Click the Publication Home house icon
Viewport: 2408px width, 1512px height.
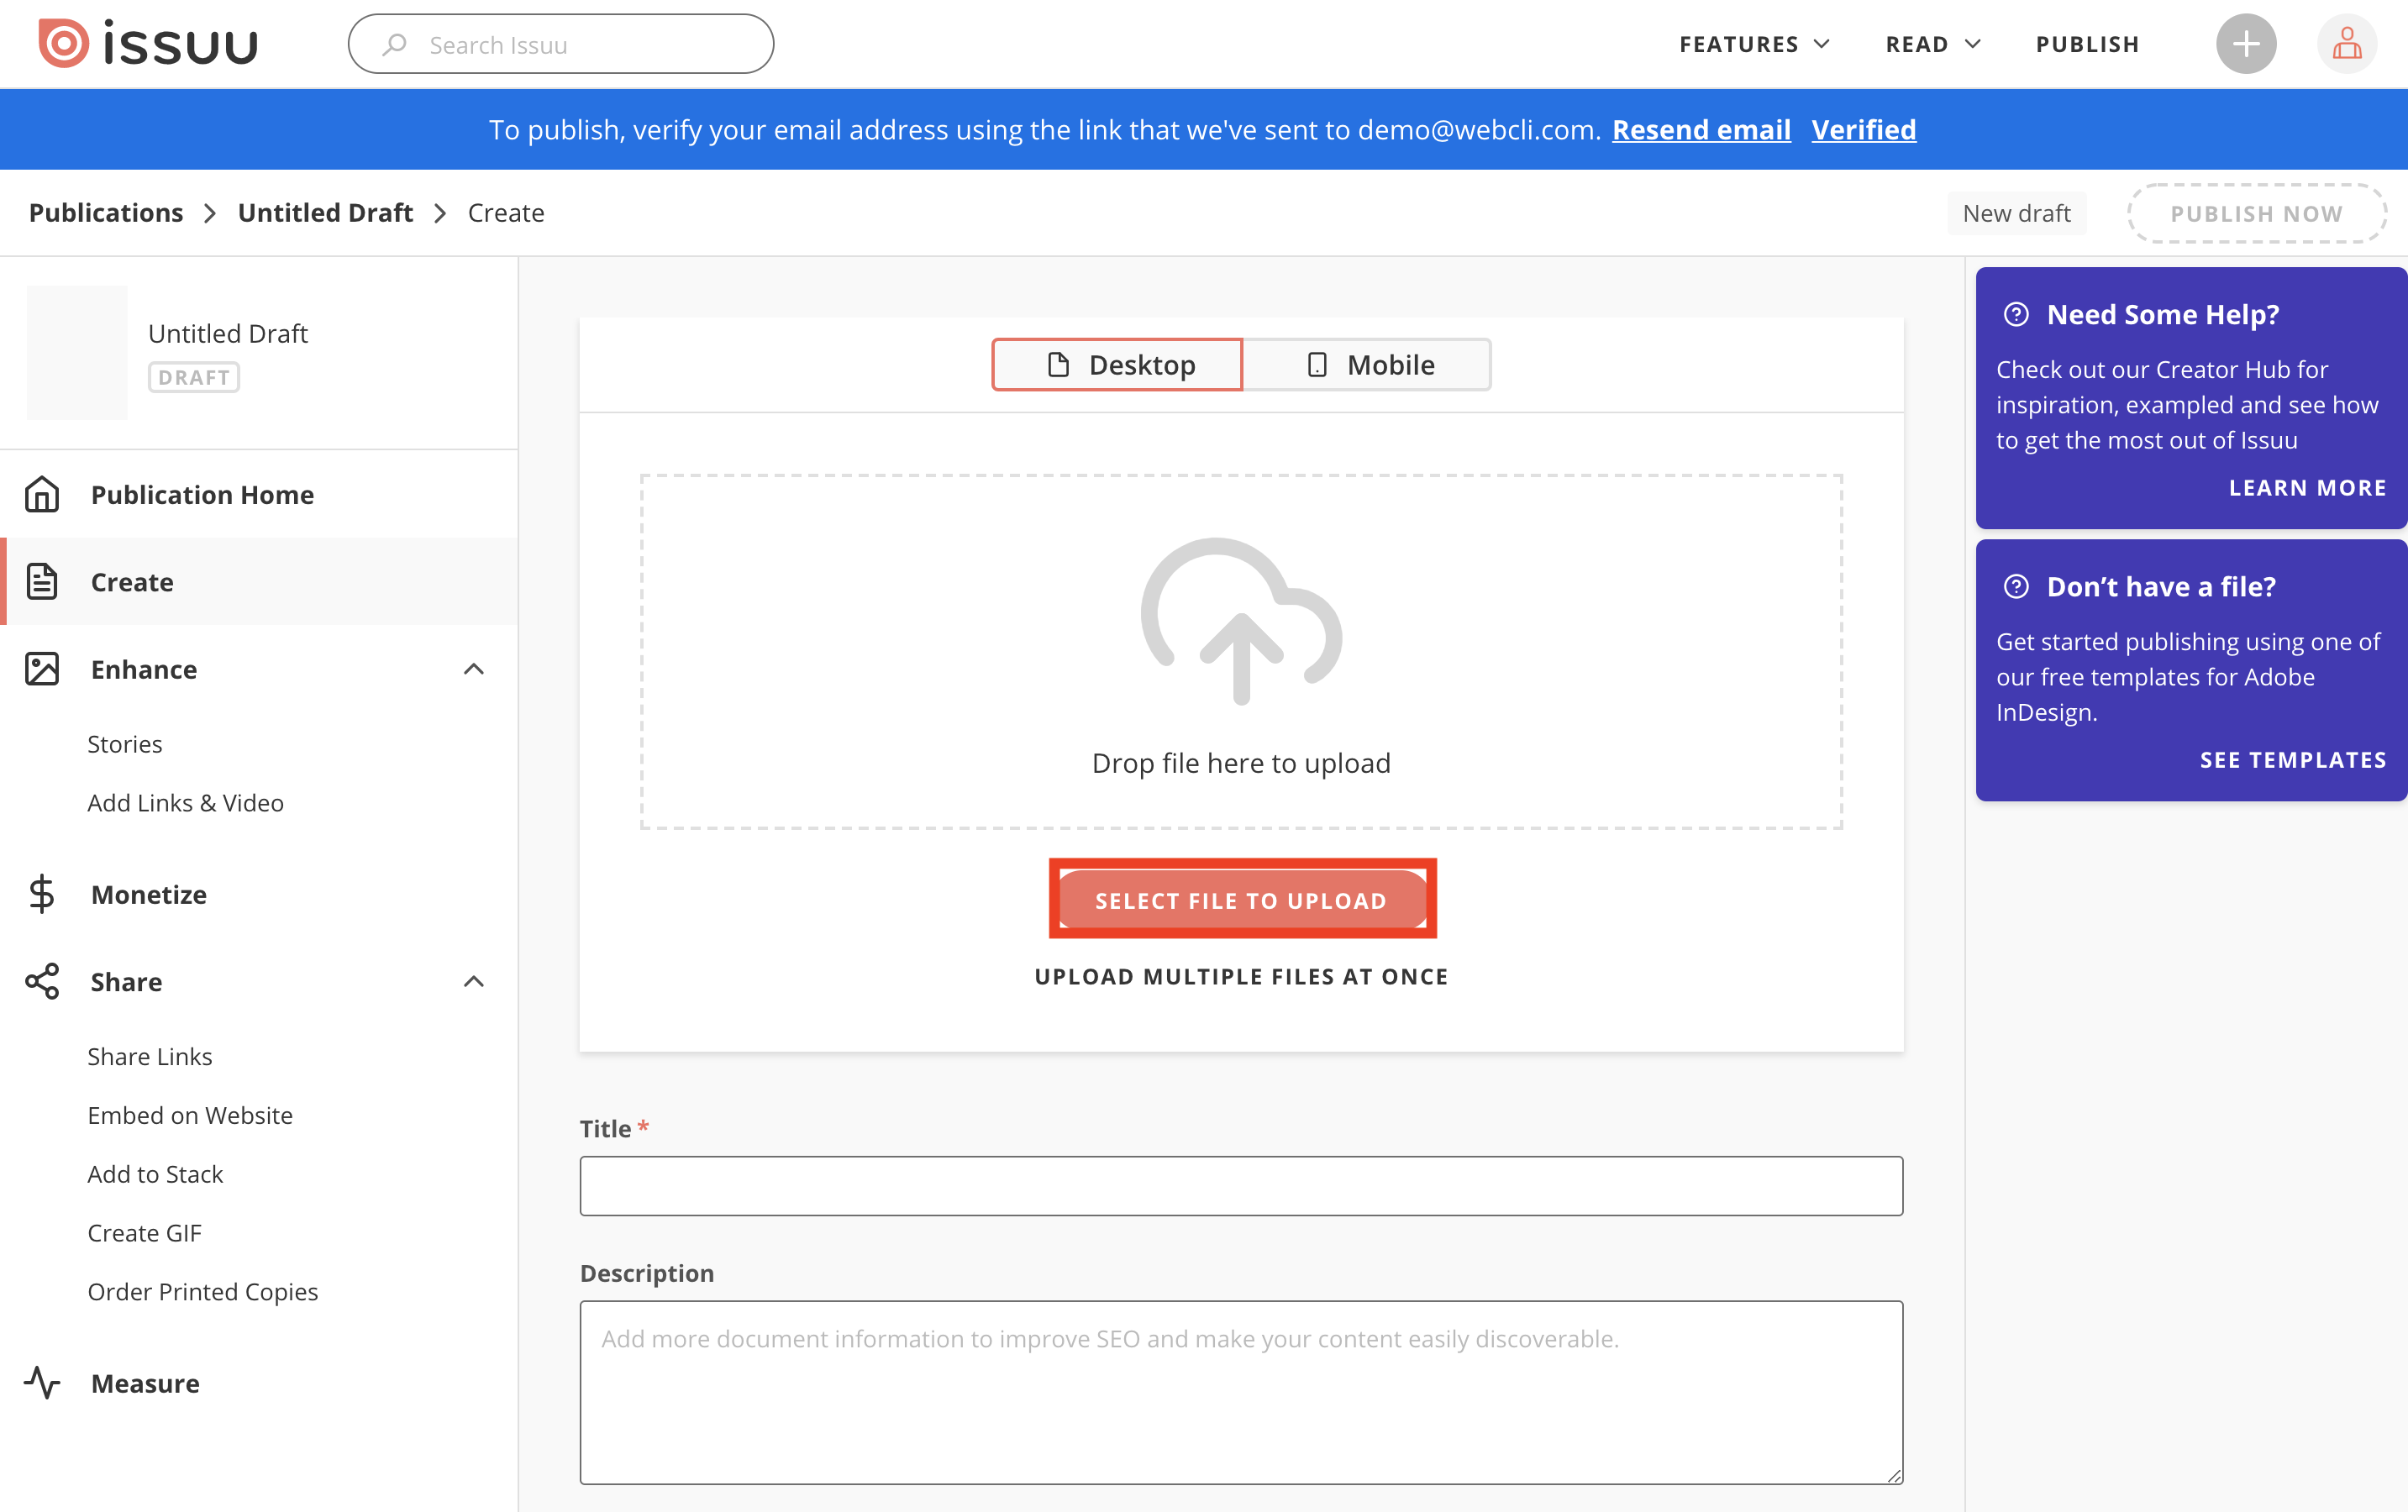(x=42, y=494)
